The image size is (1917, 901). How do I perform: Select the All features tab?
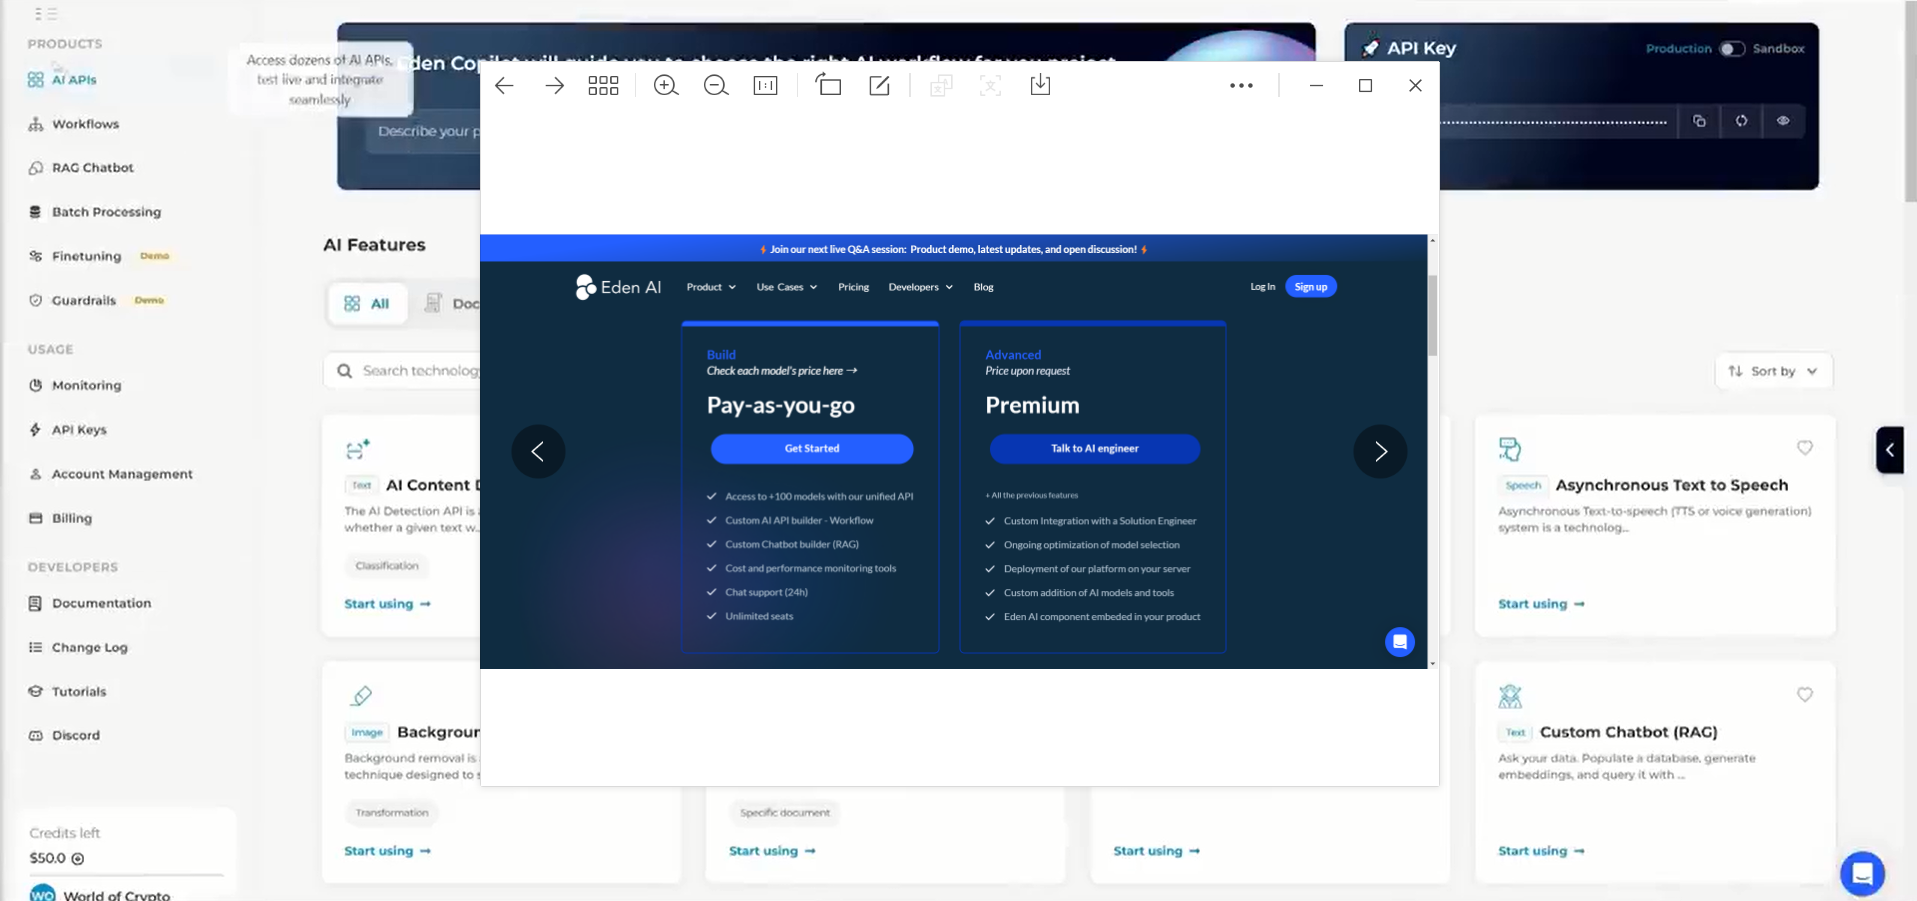[x=367, y=304]
